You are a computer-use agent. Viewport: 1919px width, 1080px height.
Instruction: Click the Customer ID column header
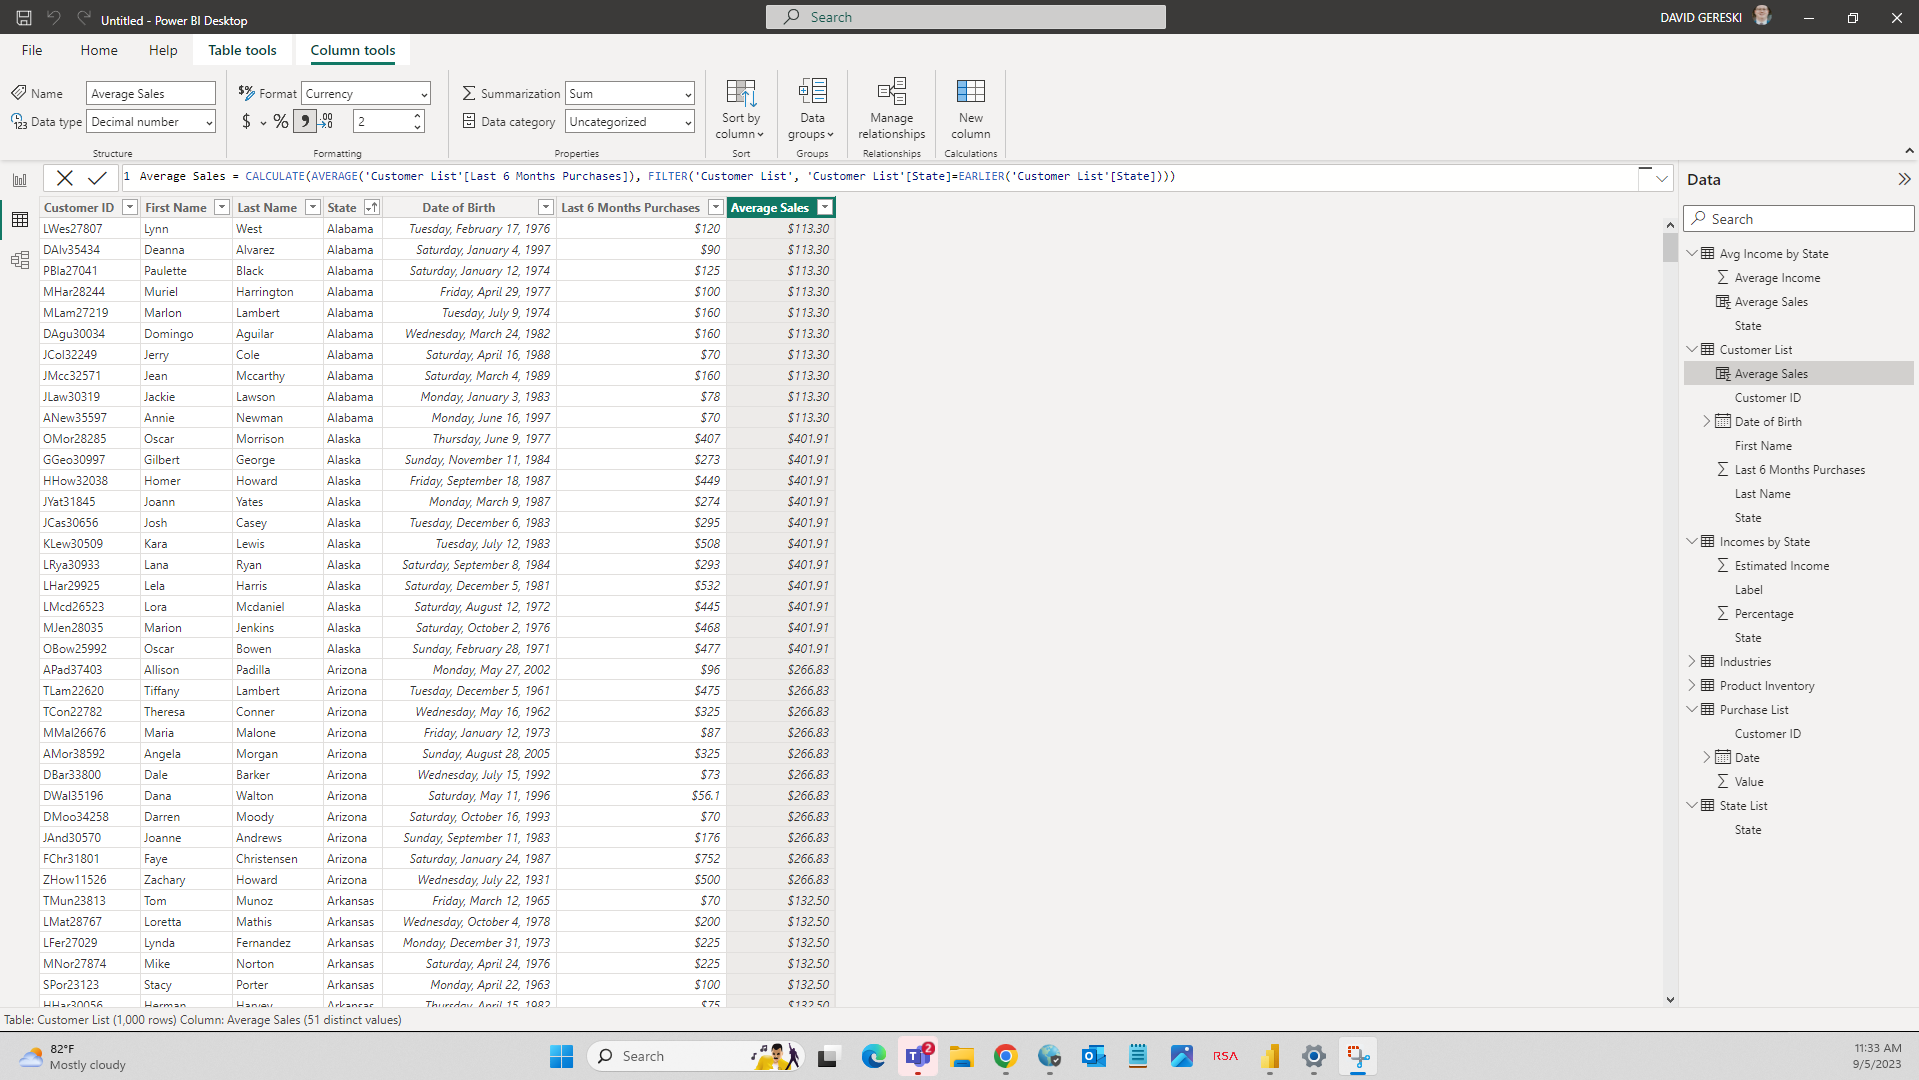[79, 207]
